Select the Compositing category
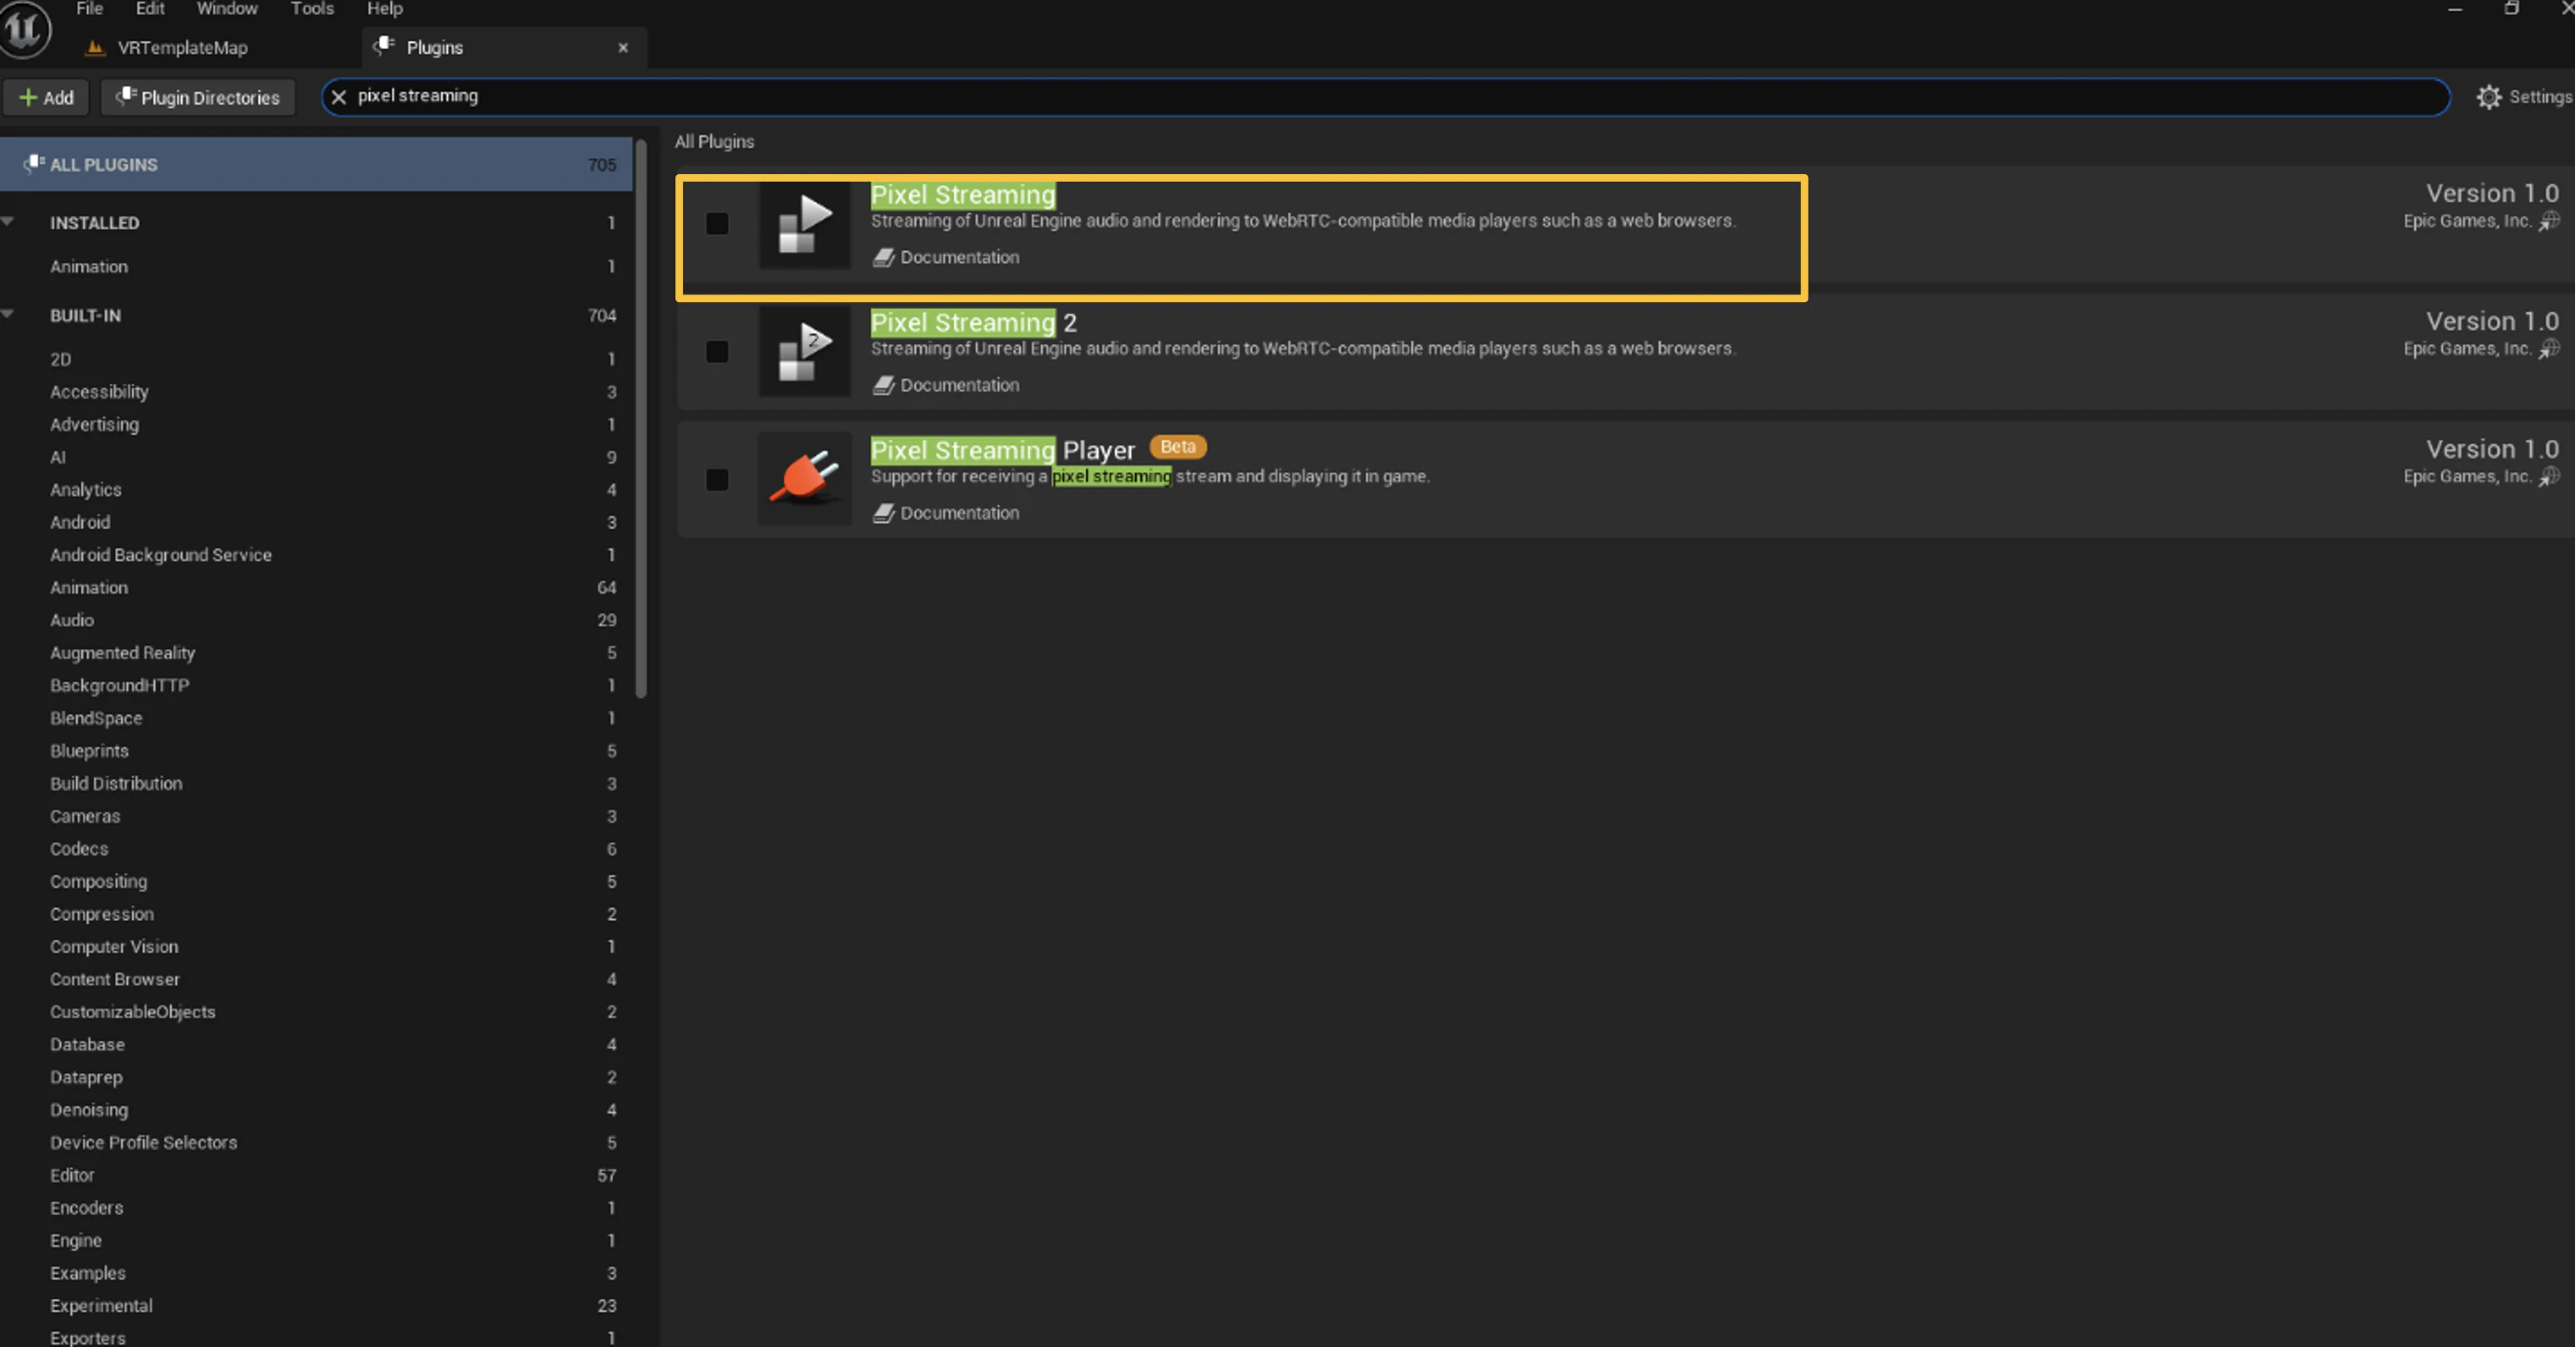The image size is (2576, 1347). [x=316, y=882]
